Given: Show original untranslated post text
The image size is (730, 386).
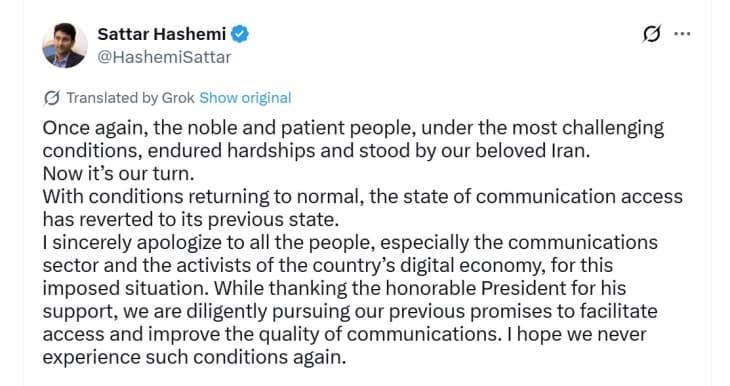Looking at the screenshot, I should [x=245, y=98].
